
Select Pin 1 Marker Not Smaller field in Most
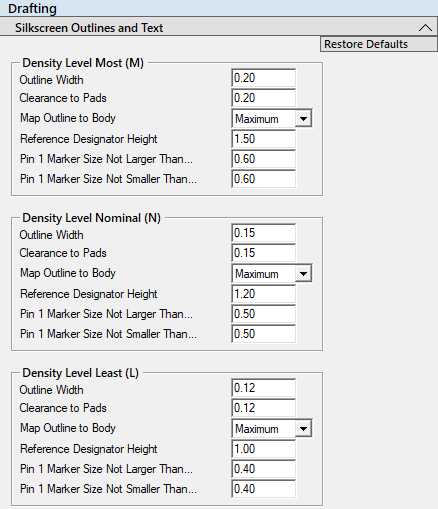coord(263,179)
